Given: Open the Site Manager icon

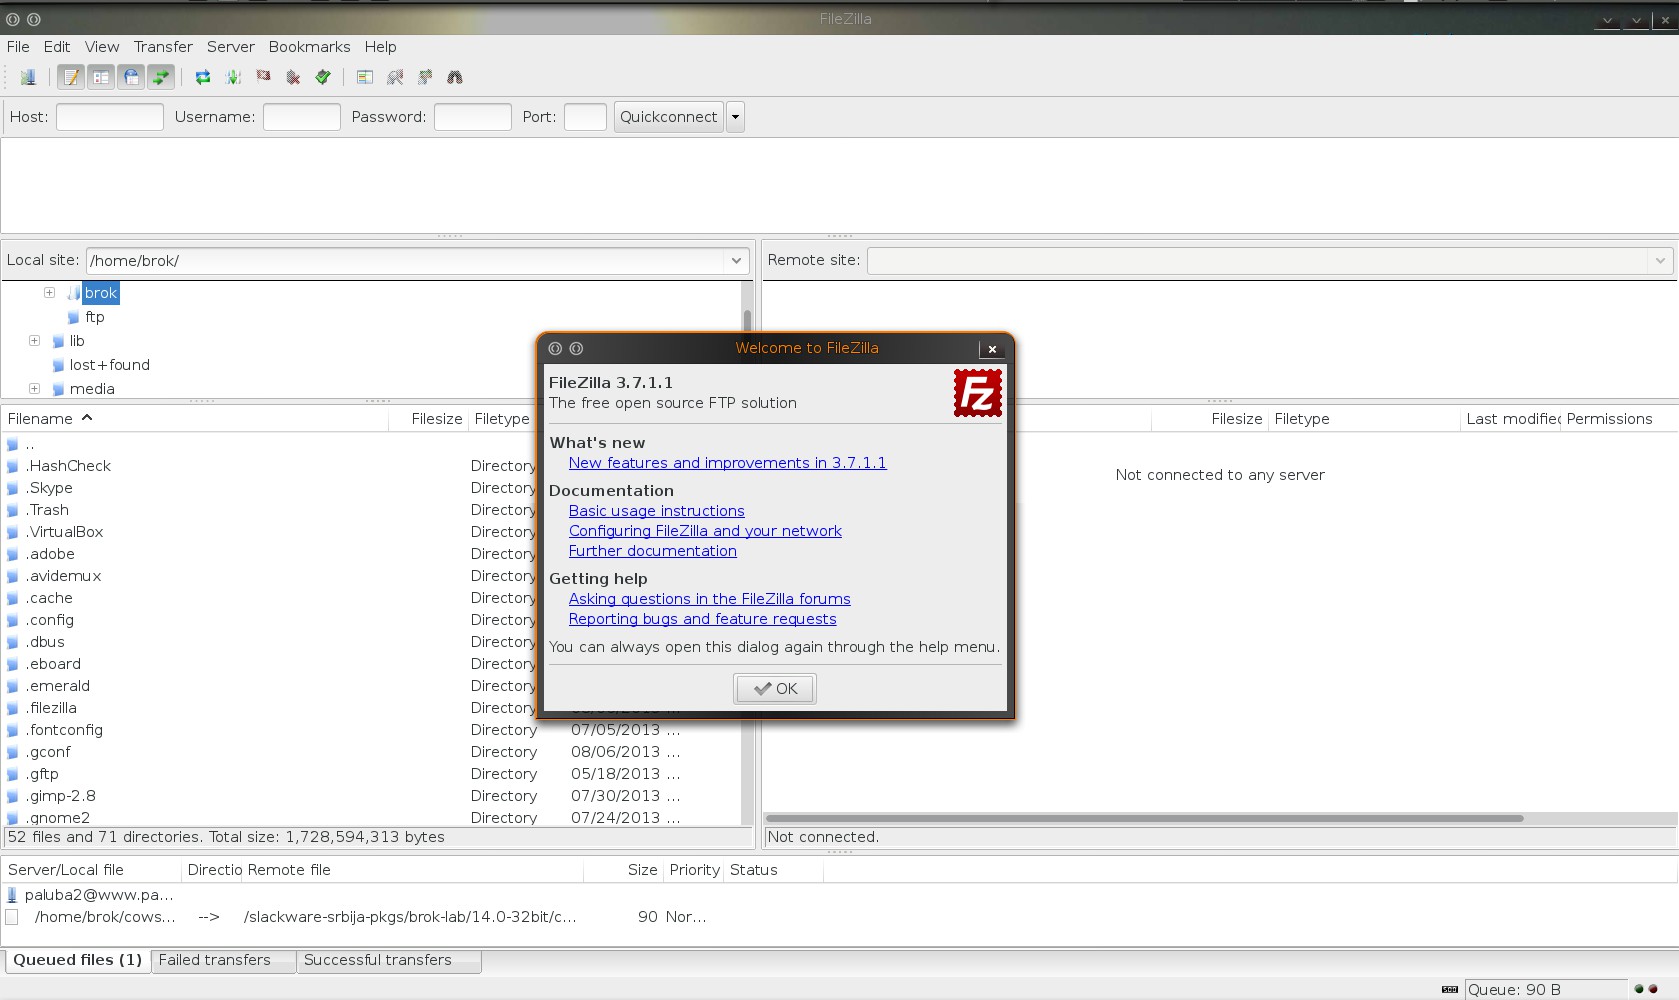Looking at the screenshot, I should pyautogui.click(x=28, y=77).
